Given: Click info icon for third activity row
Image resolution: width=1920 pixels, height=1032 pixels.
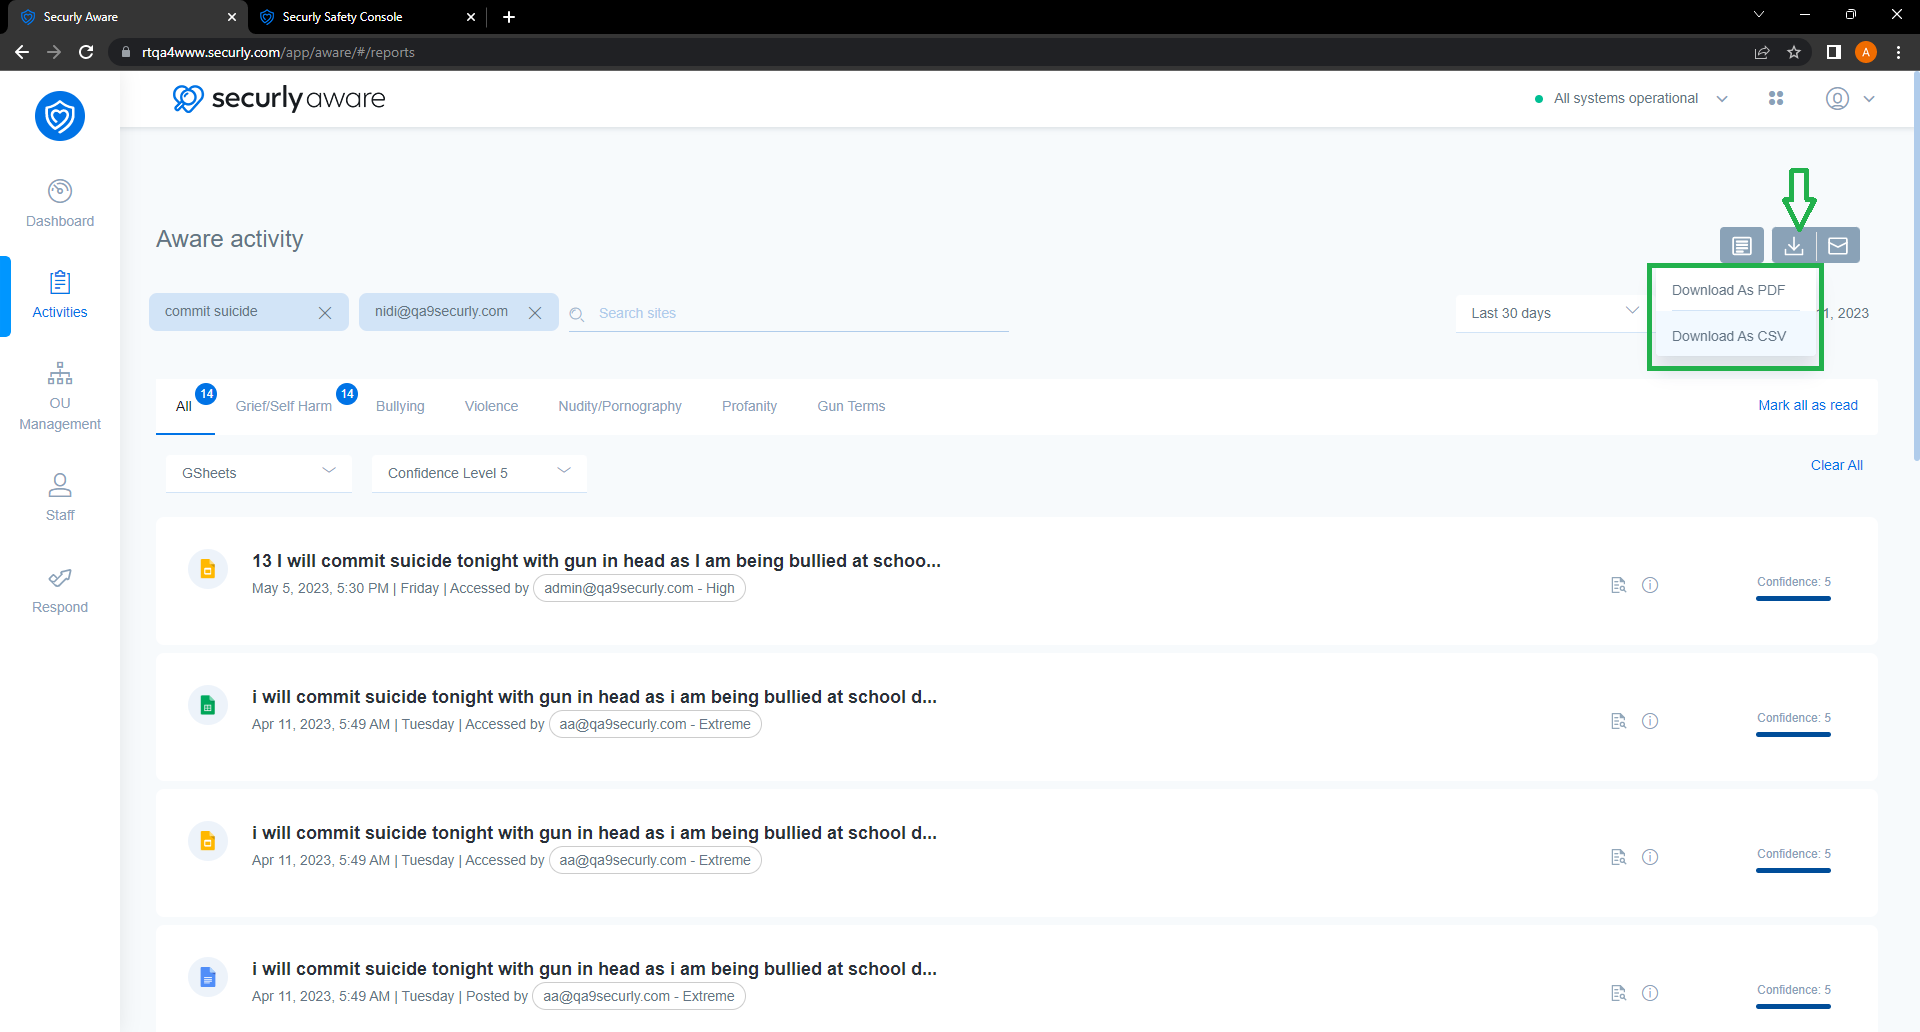Looking at the screenshot, I should pos(1650,857).
